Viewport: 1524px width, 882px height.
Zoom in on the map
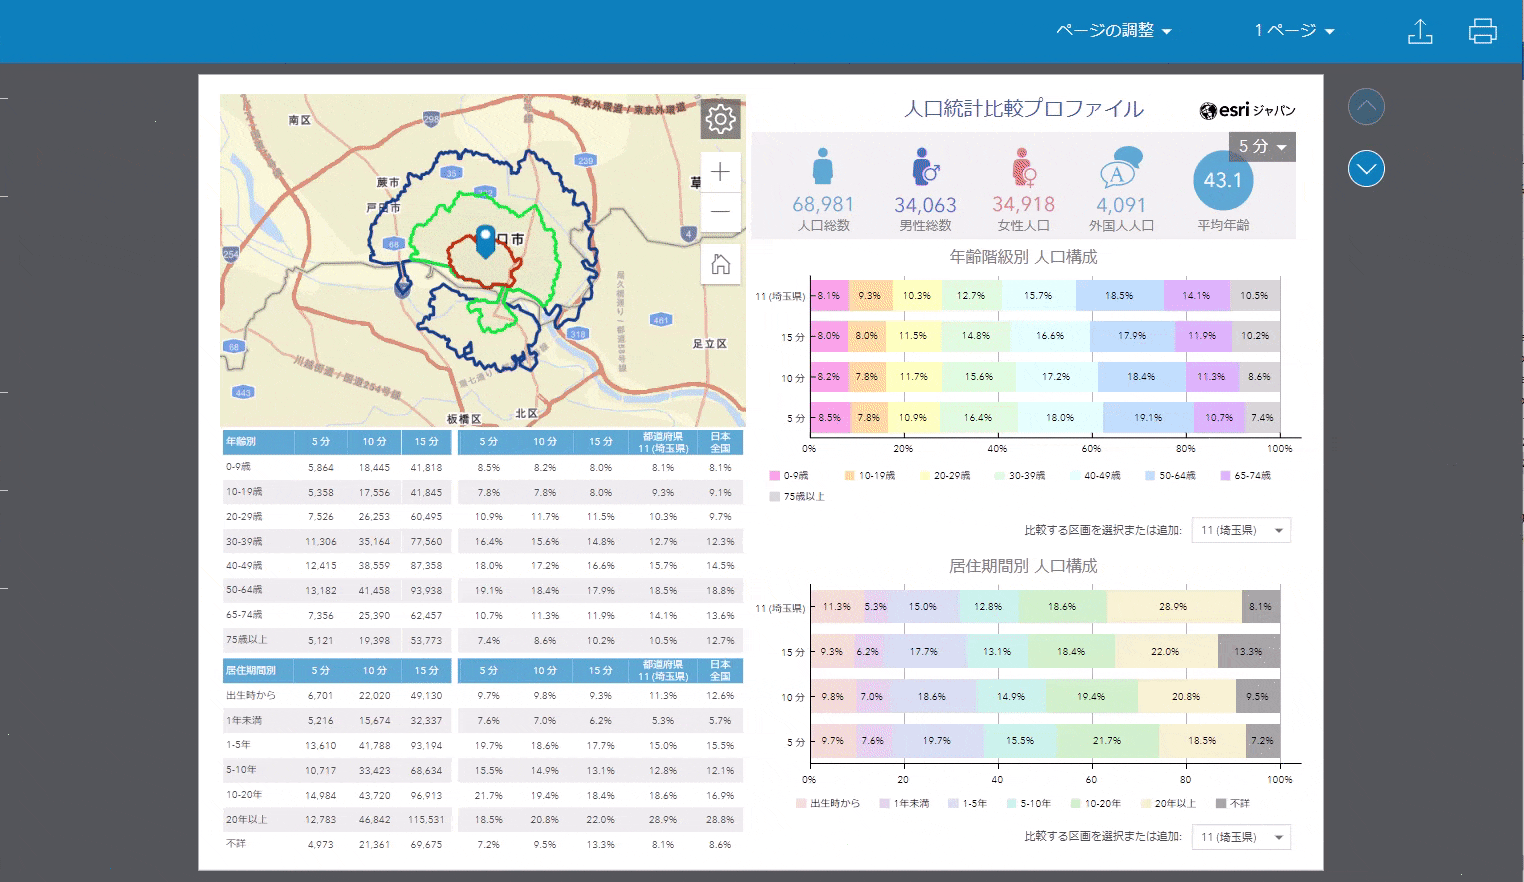tap(720, 172)
